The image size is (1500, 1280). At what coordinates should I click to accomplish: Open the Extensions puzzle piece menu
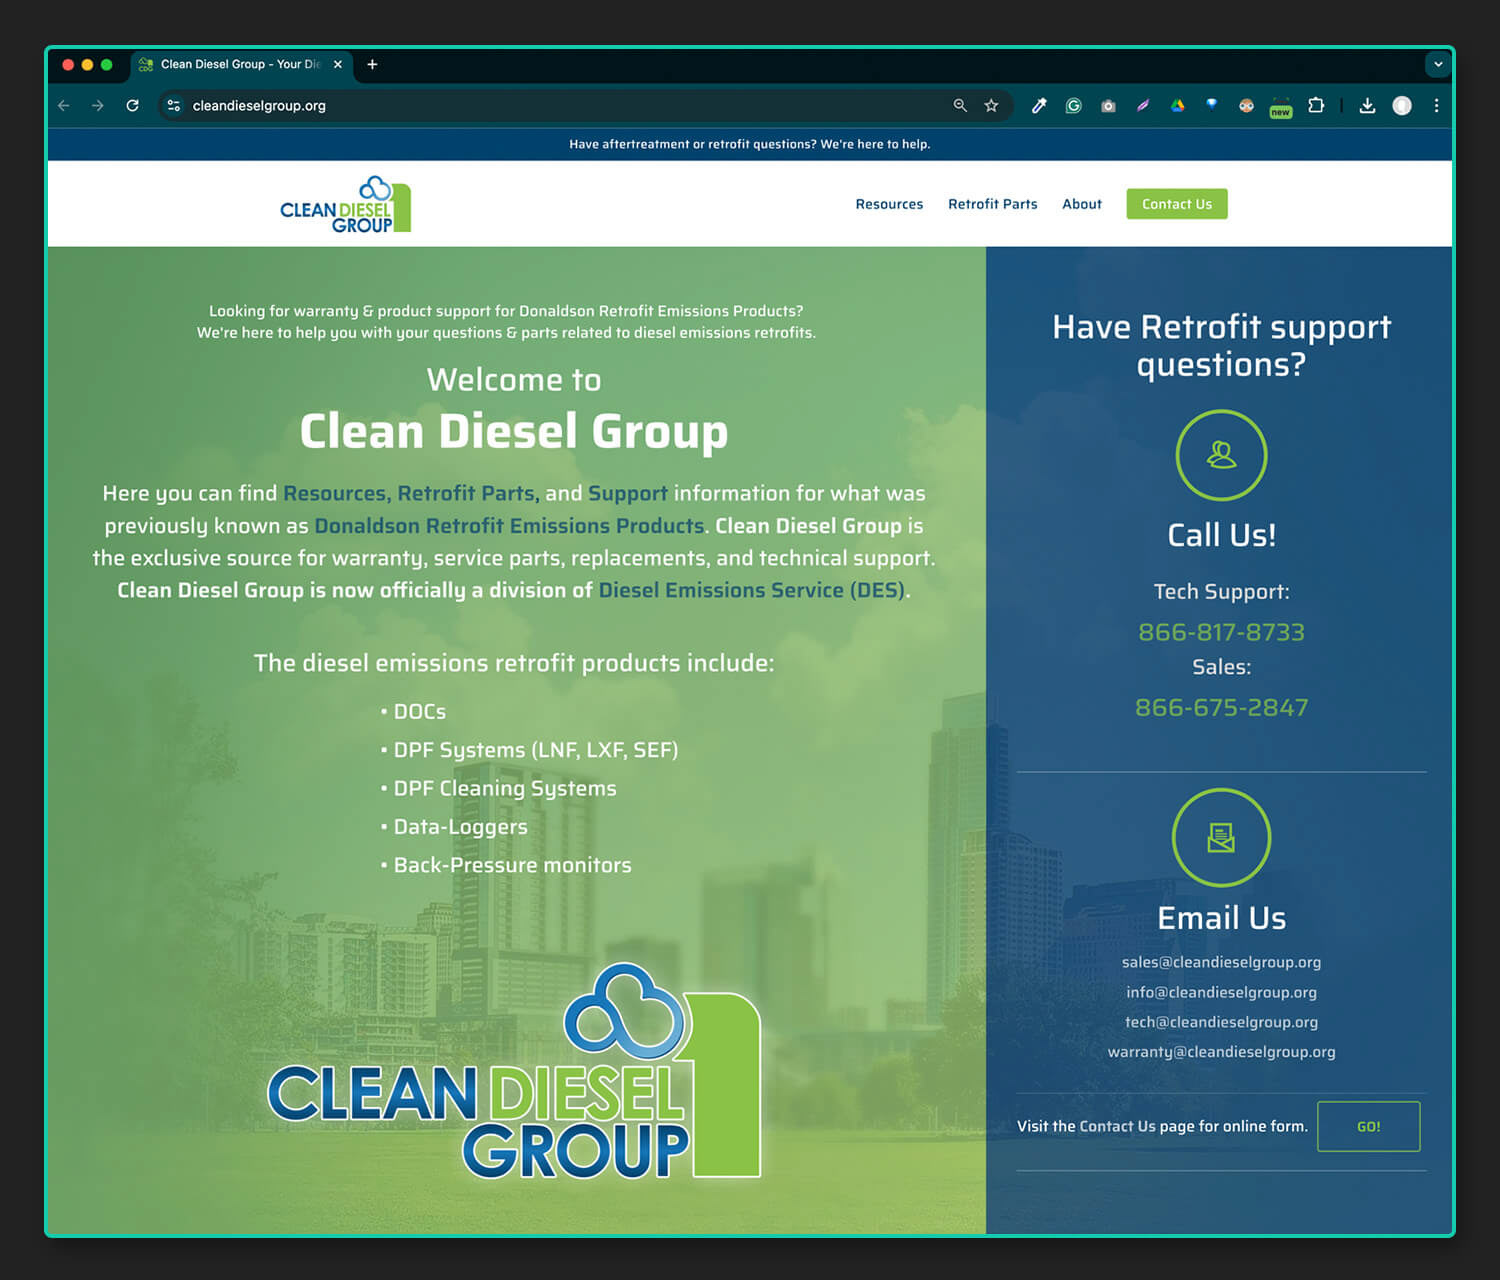click(x=1316, y=105)
